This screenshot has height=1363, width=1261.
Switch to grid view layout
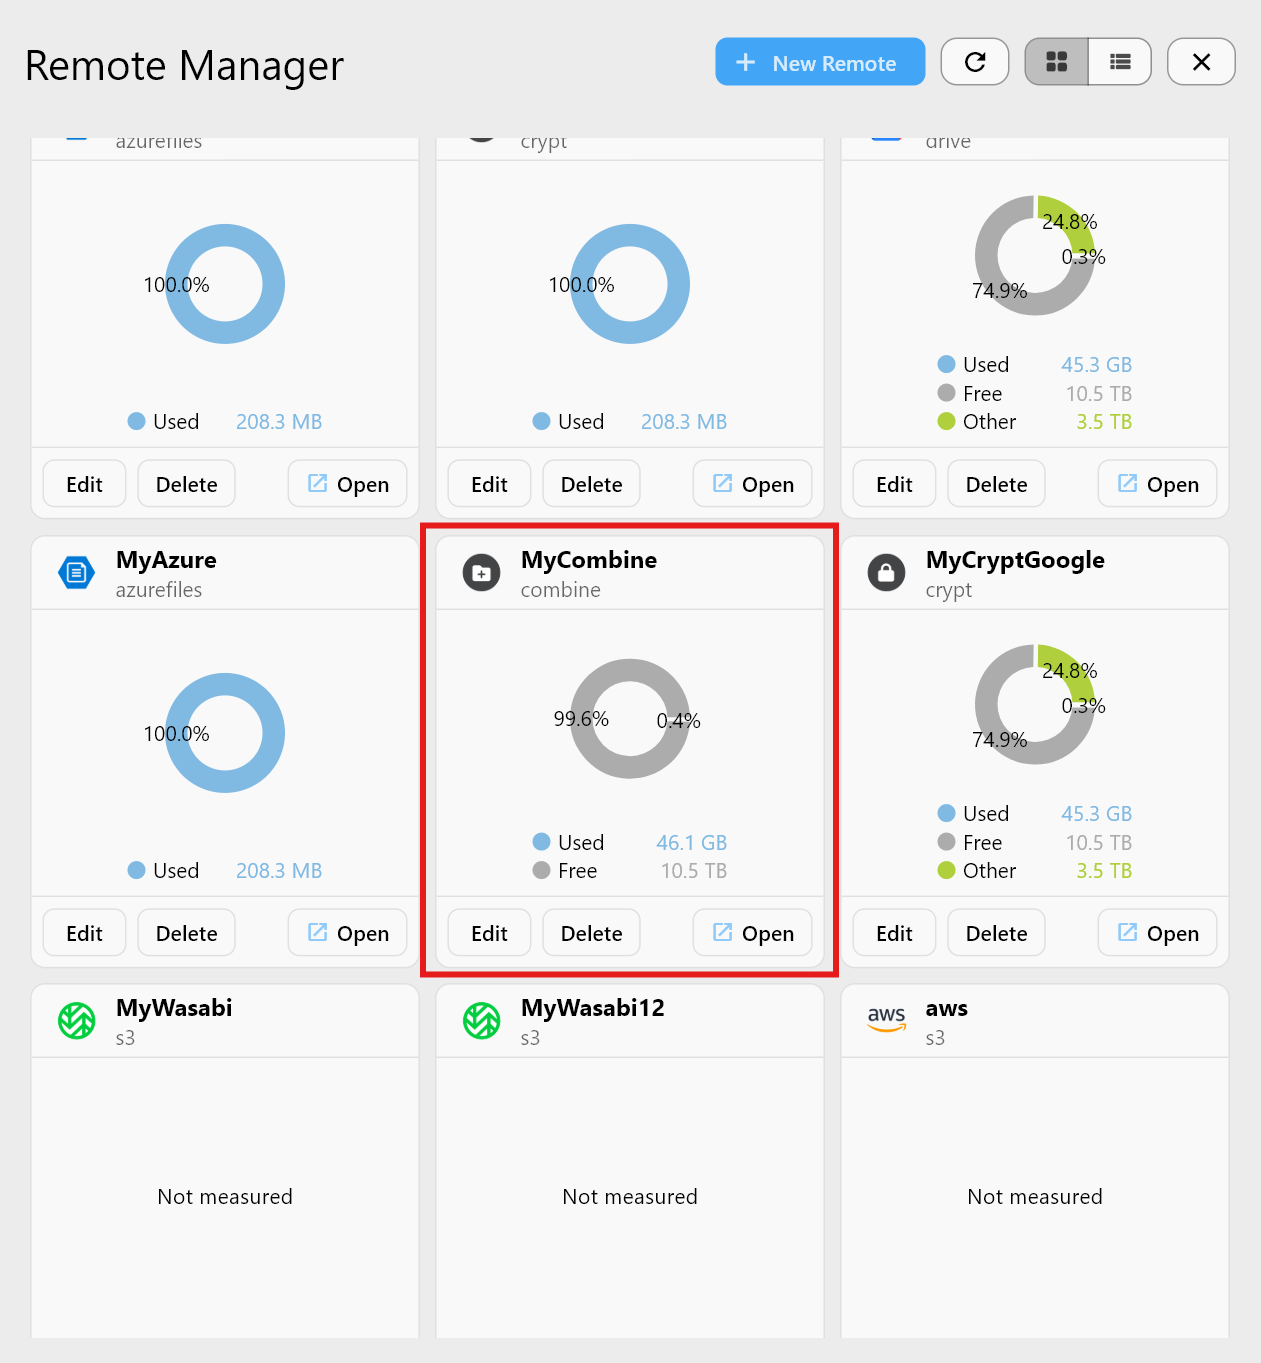[1056, 61]
